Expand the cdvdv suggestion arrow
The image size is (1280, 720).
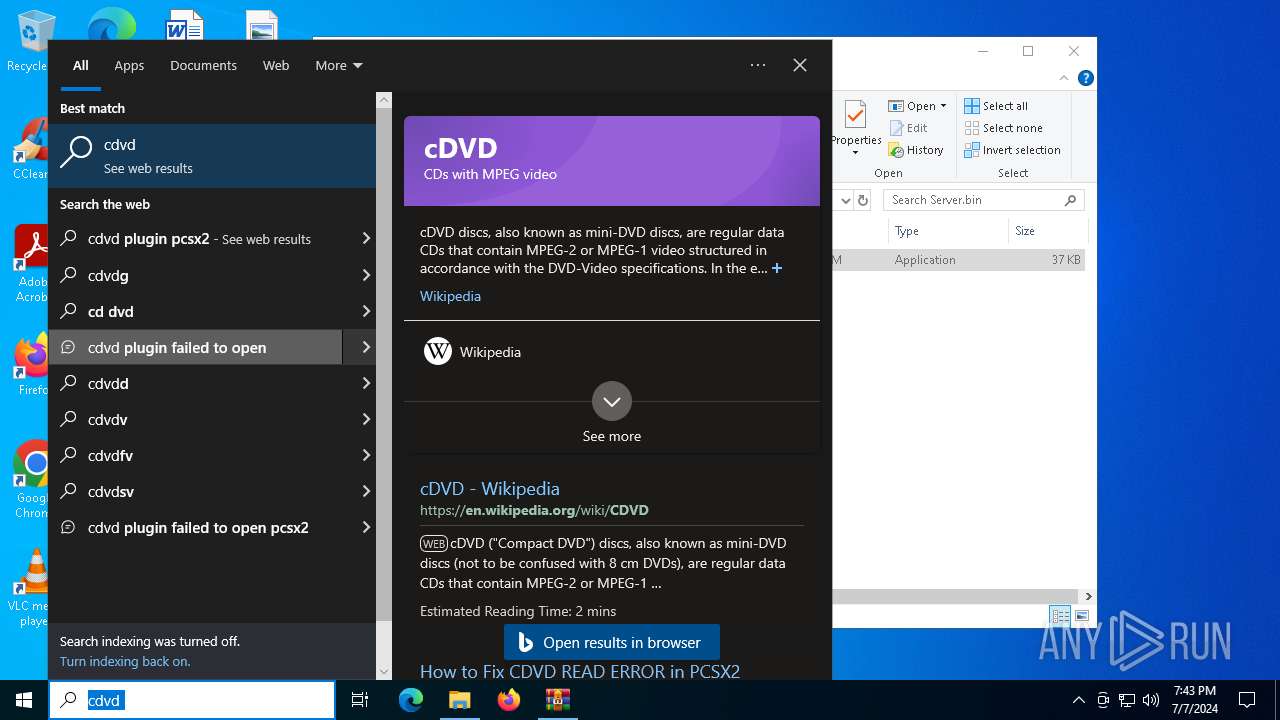point(365,419)
